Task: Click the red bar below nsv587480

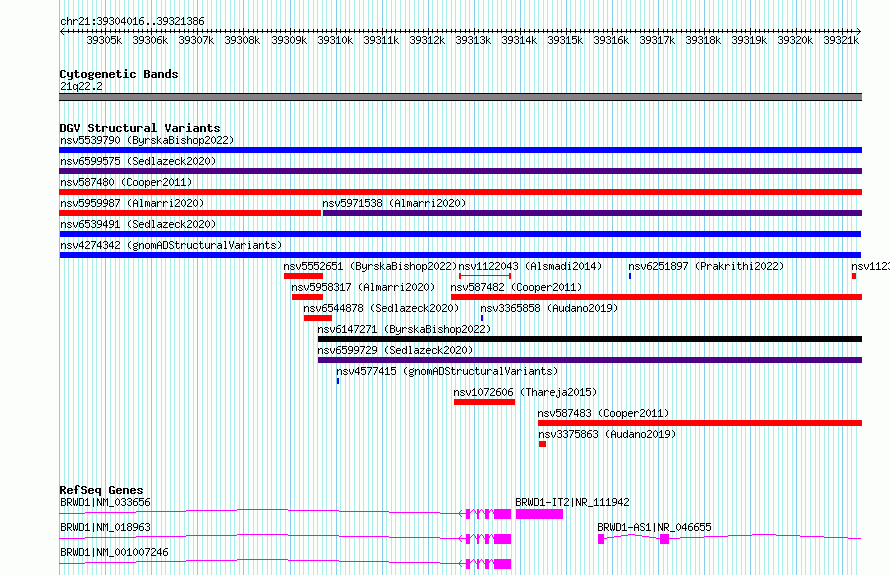Action: tap(460, 192)
